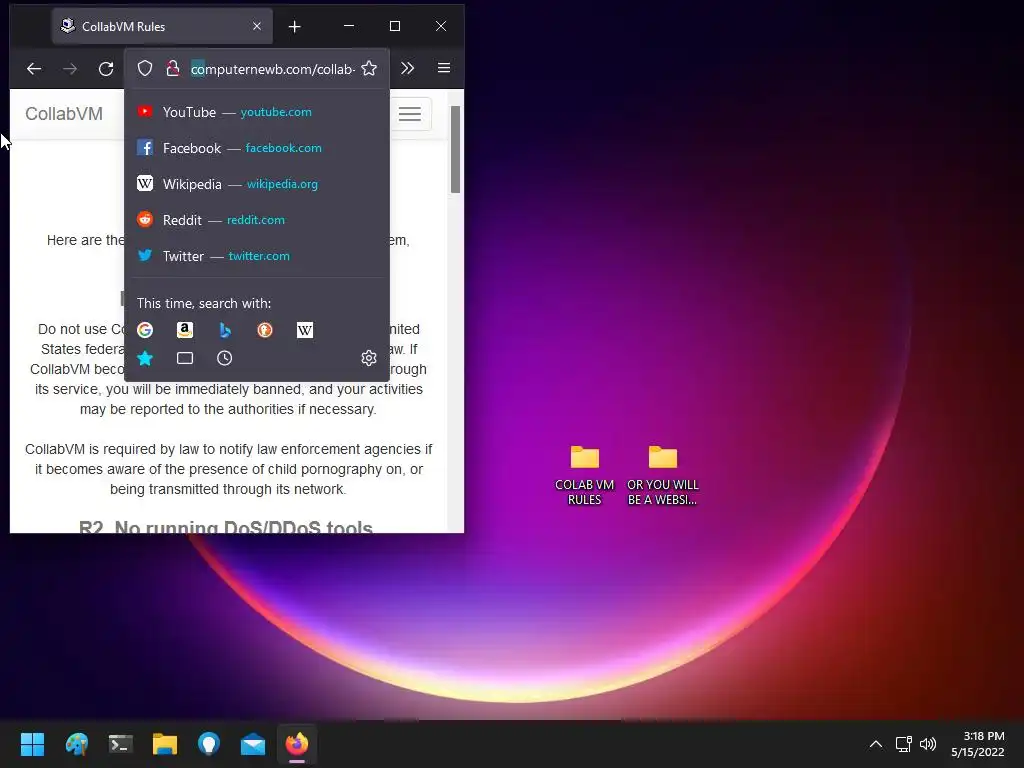The image size is (1024, 768).
Task: Click the CollabVM brand link
Action: coord(64,114)
